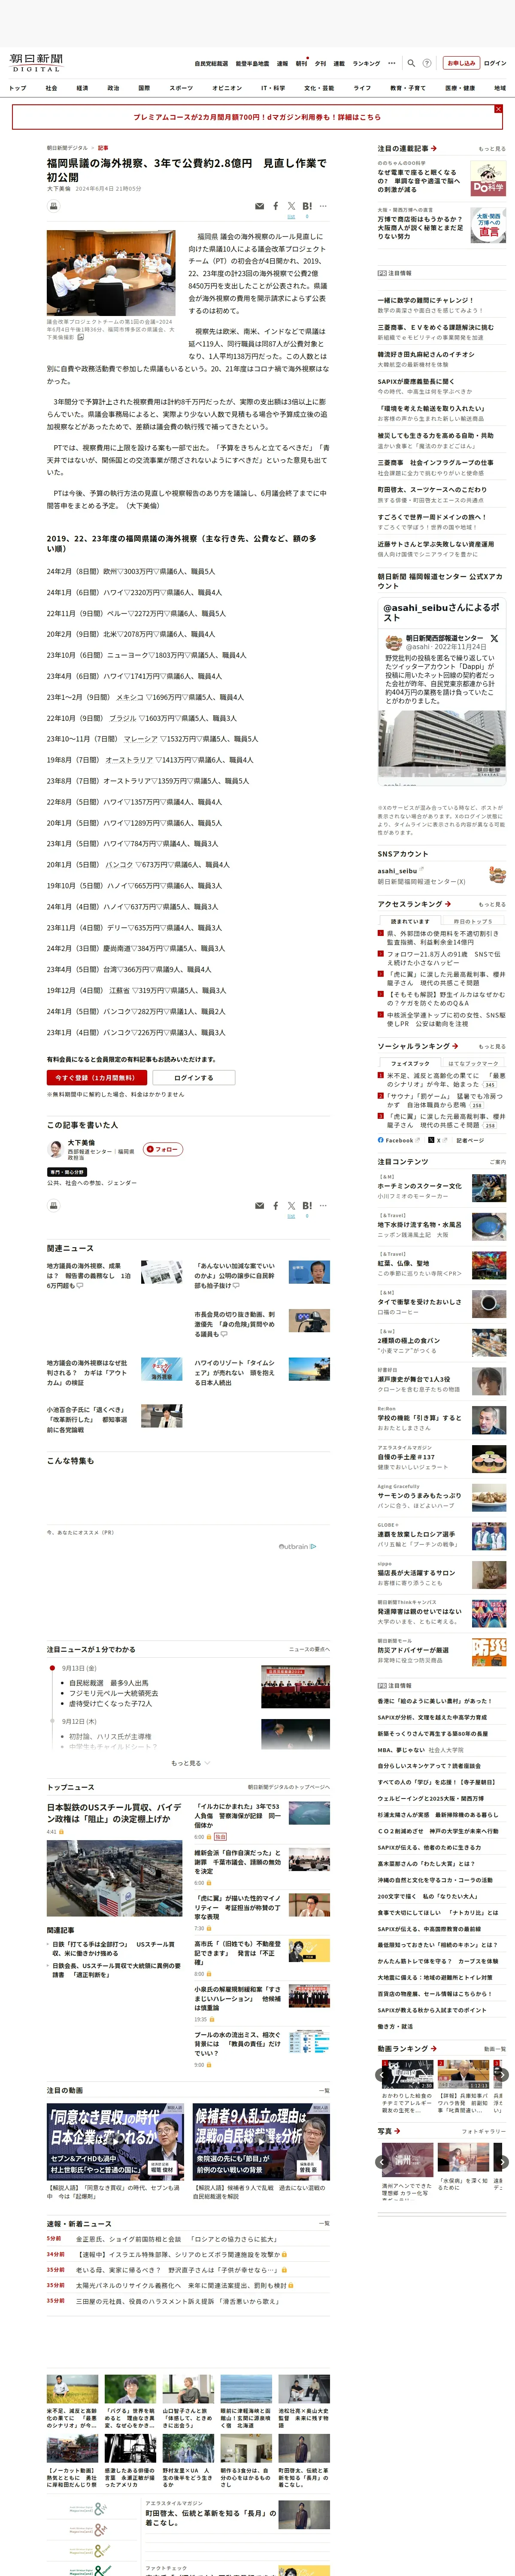Open the 社会 navigation tab
The width and height of the screenshot is (515, 2576).
(51, 88)
